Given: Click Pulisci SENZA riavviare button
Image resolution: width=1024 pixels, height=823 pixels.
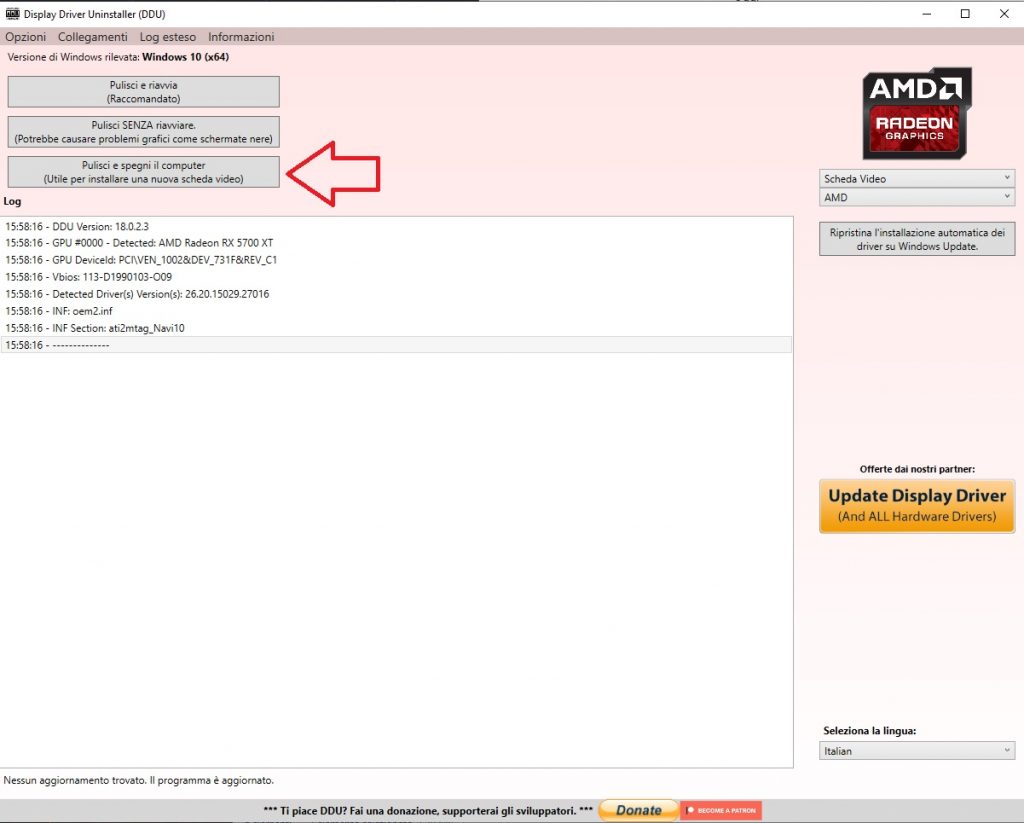Looking at the screenshot, I should 144,132.
